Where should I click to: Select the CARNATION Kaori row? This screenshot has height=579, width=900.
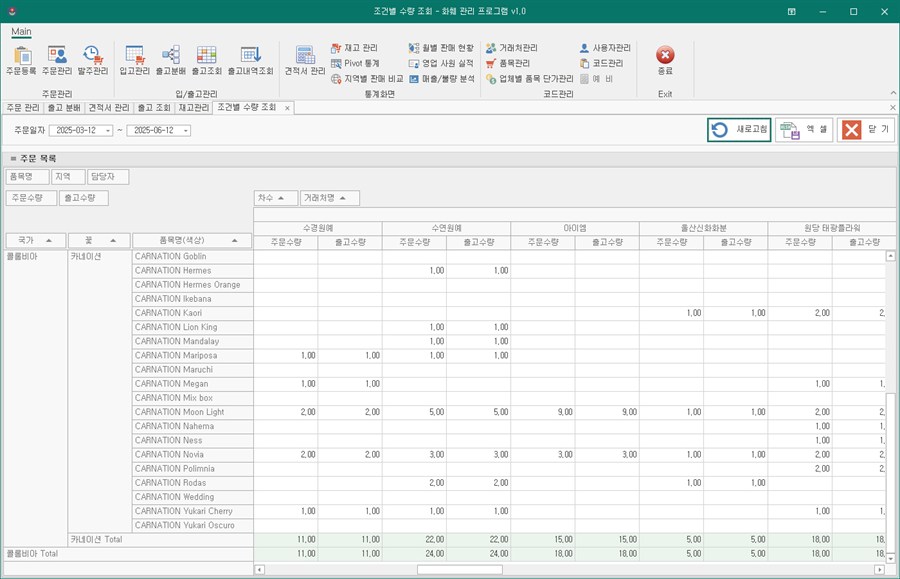pyautogui.click(x=192, y=313)
